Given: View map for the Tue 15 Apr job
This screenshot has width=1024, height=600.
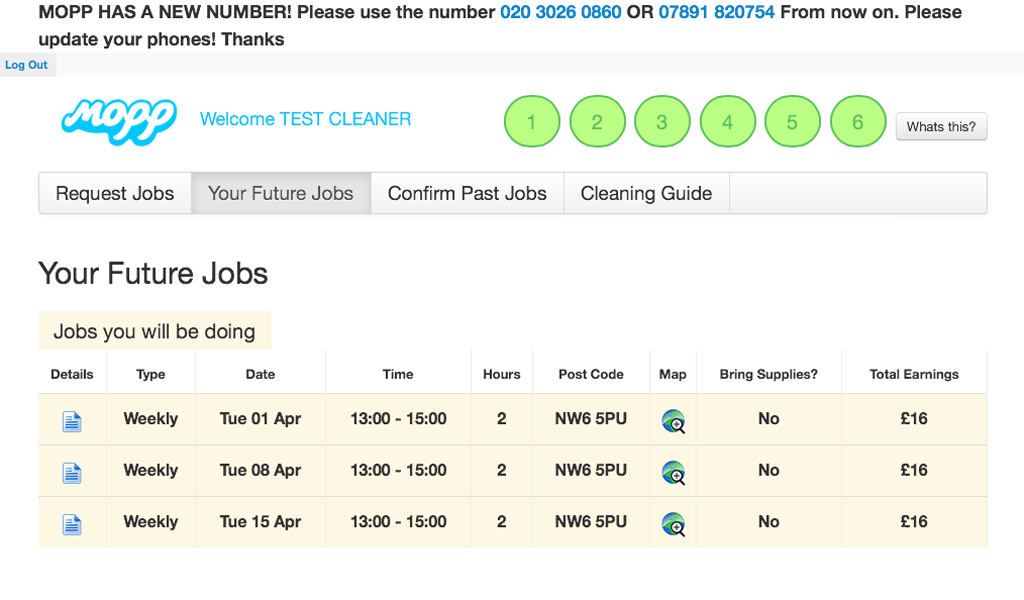Looking at the screenshot, I should [x=673, y=524].
